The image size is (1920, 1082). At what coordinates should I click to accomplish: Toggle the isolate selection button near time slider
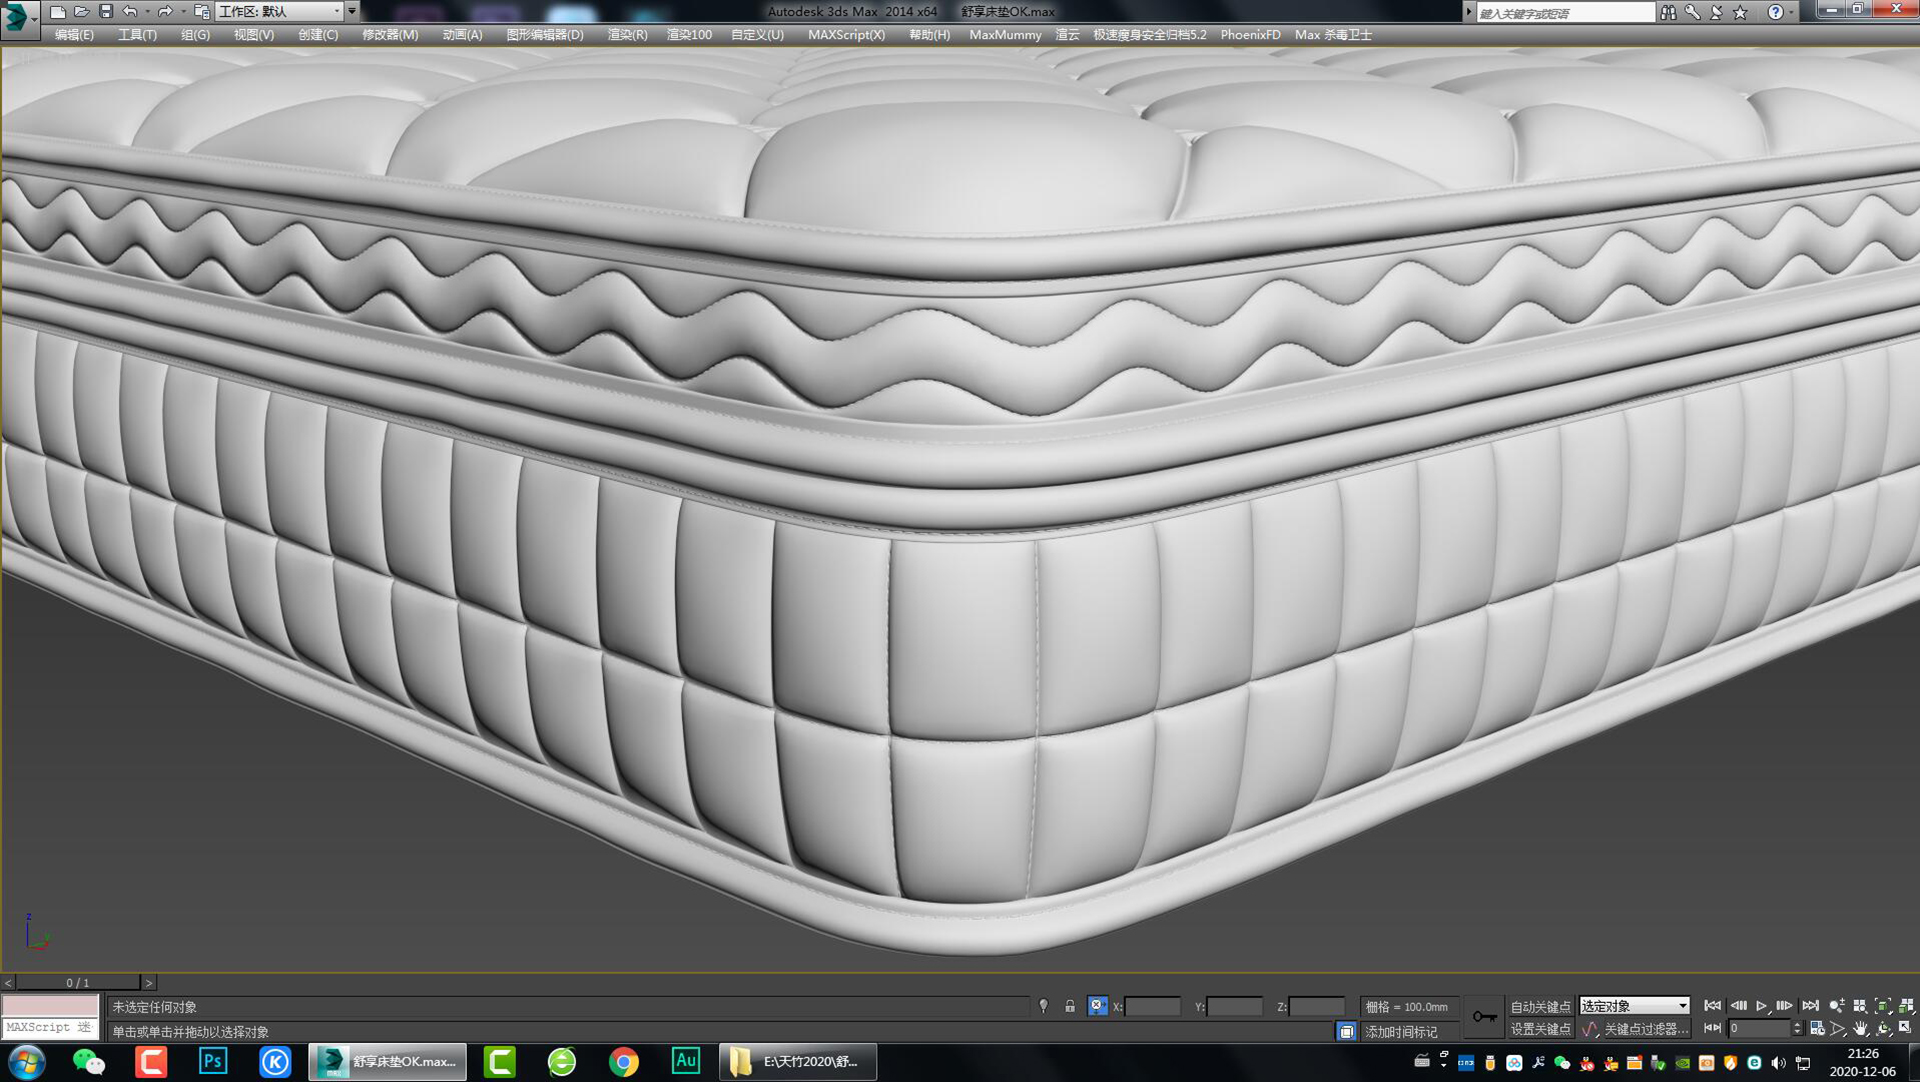1345,1031
